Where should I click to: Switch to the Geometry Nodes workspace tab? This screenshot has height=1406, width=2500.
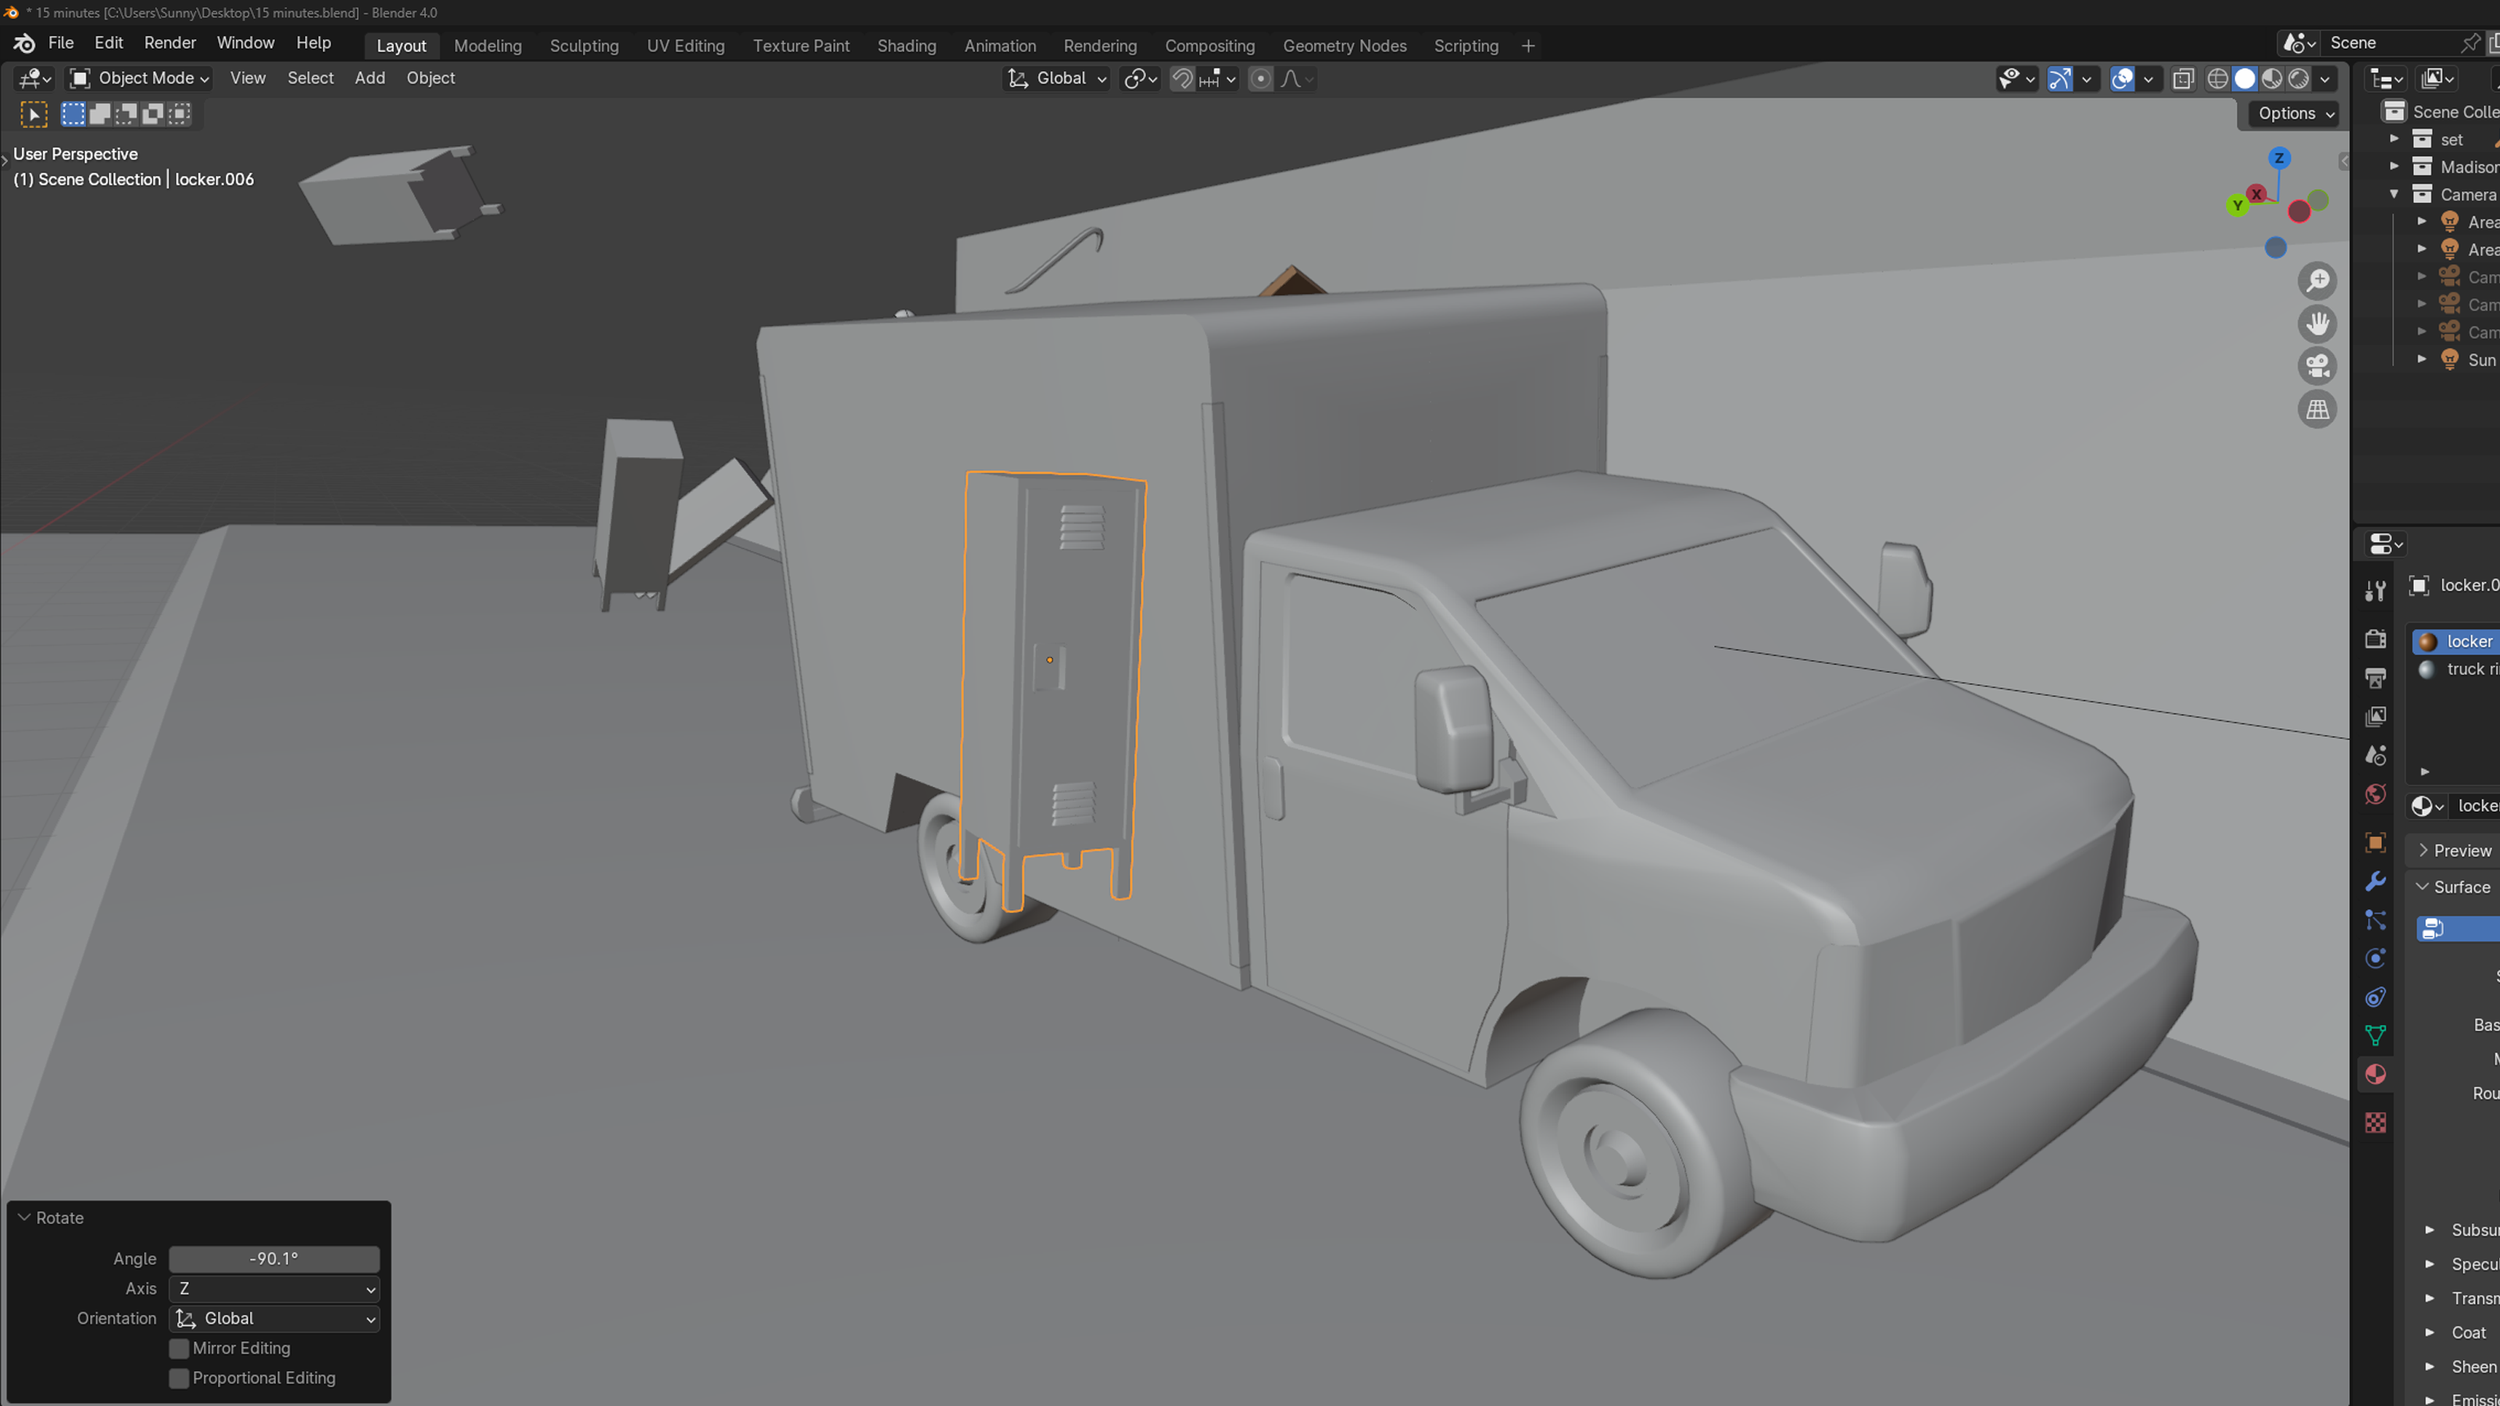pyautogui.click(x=1344, y=46)
